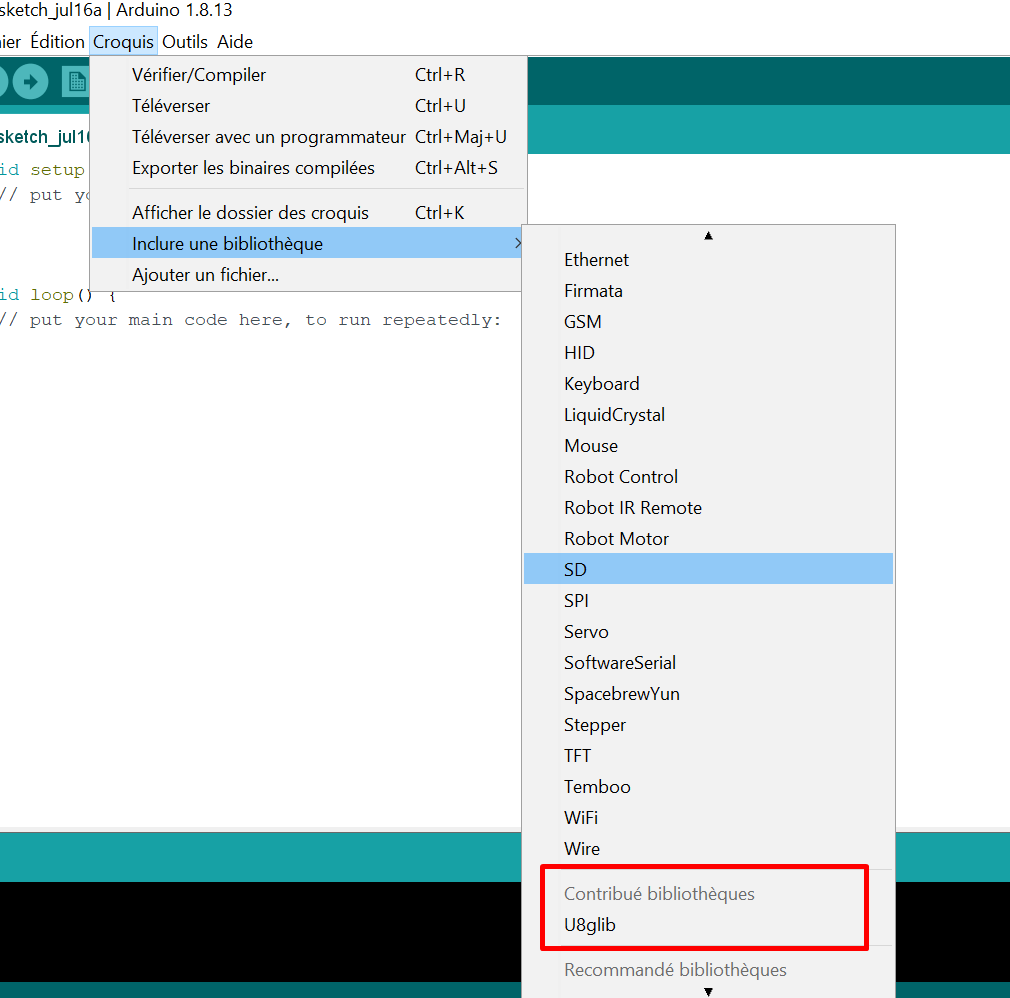This screenshot has height=998, width=1010.
Task: Choose Téléverser avec un programmateur
Action: [309, 137]
